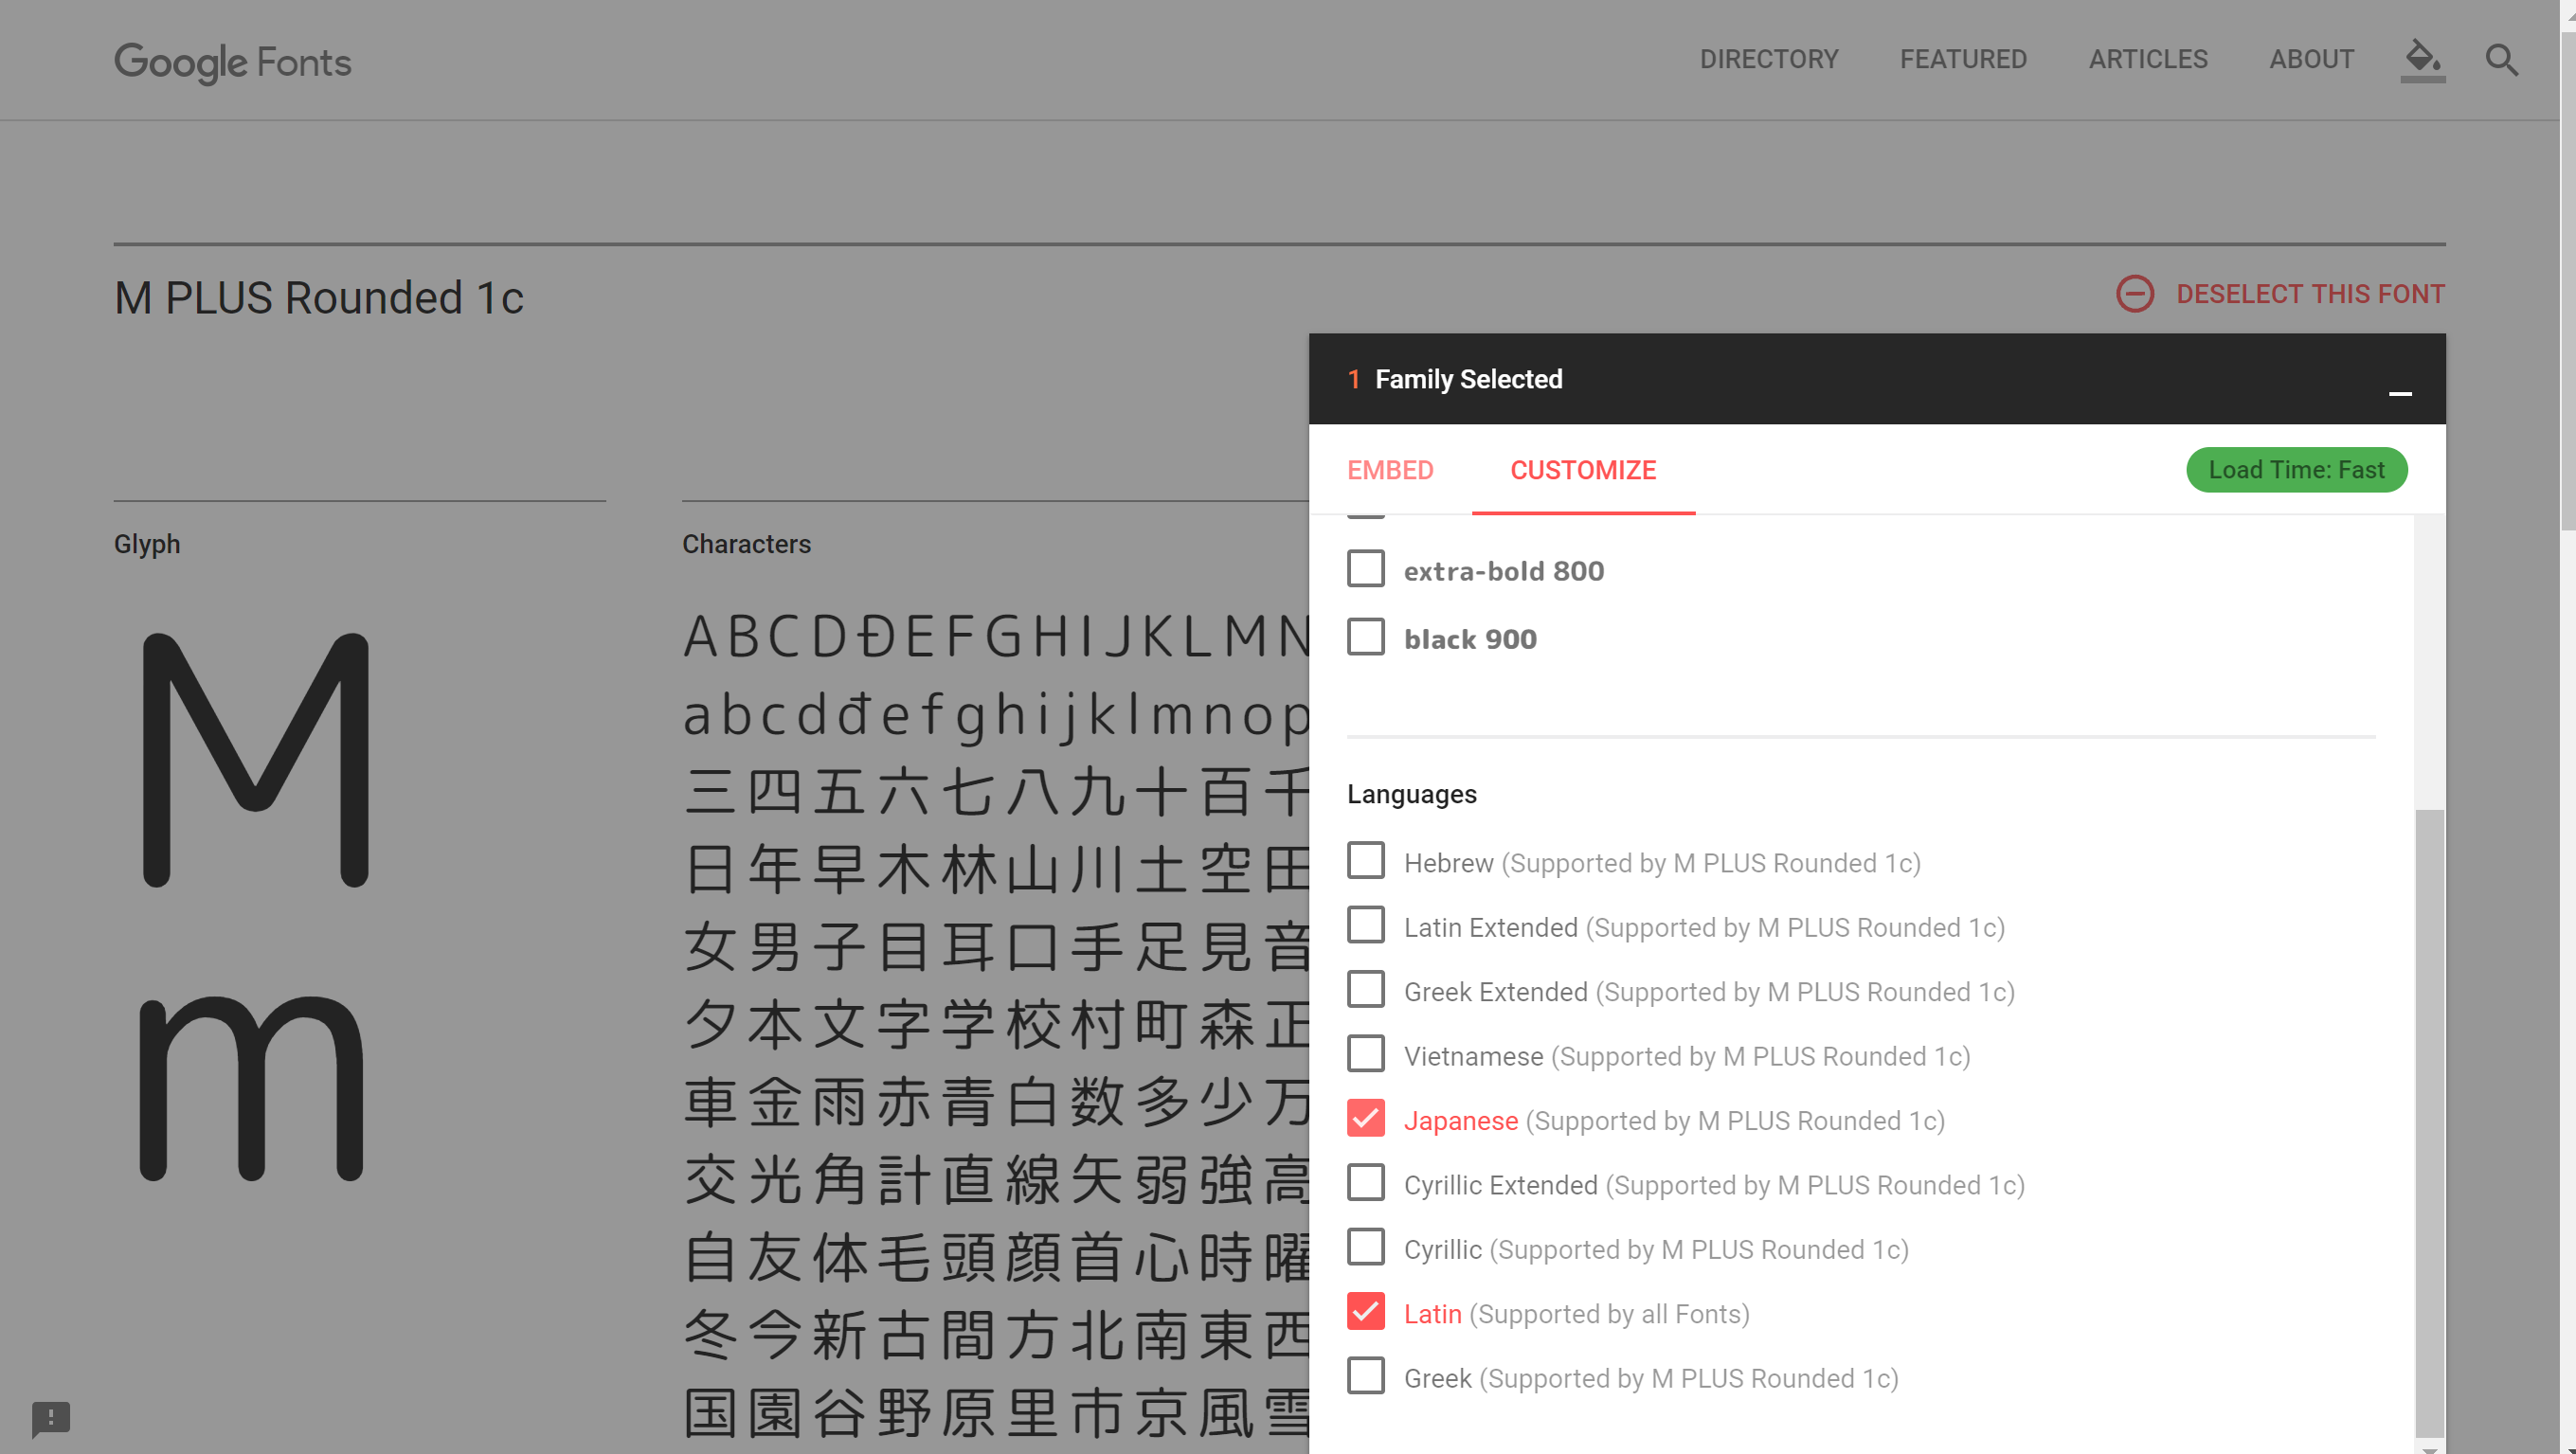Select the Customize tab

pos(1582,470)
